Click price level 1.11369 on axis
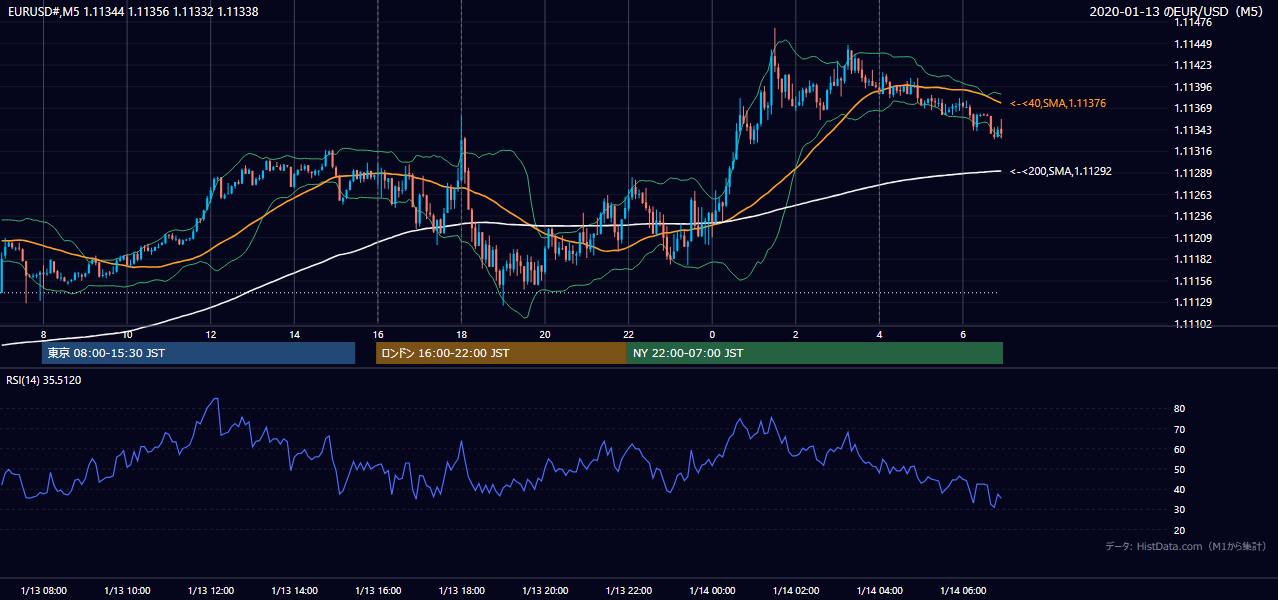 point(1192,109)
